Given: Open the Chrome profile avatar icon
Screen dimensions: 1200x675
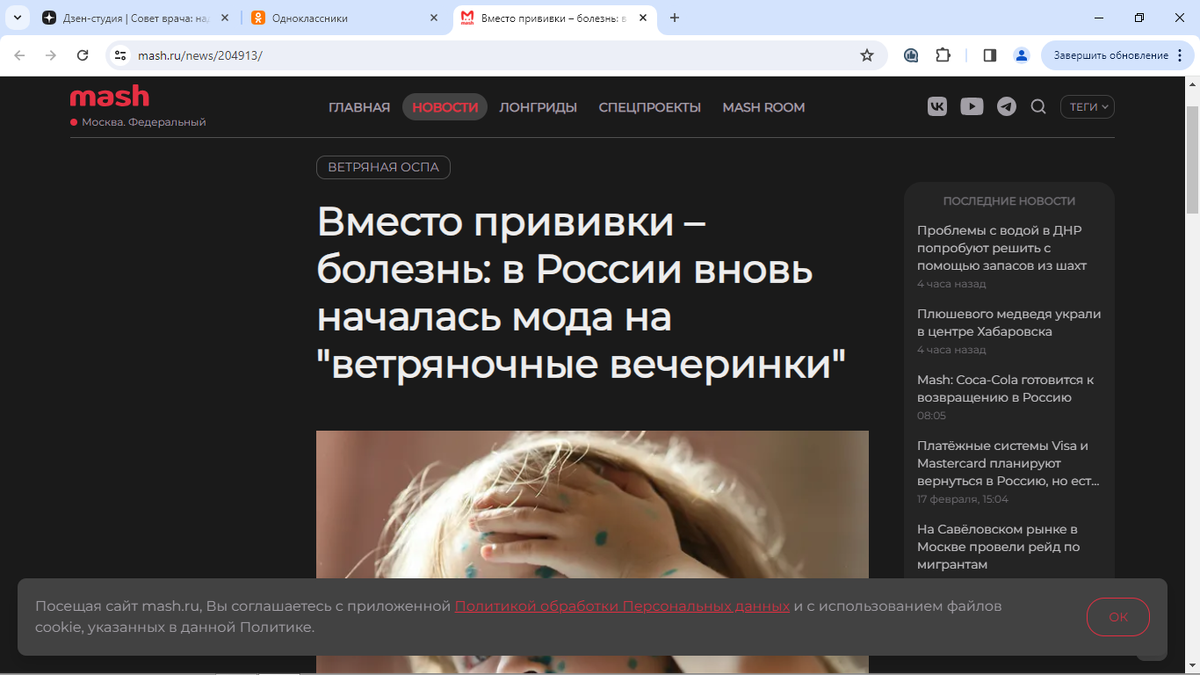Looking at the screenshot, I should point(1021,55).
